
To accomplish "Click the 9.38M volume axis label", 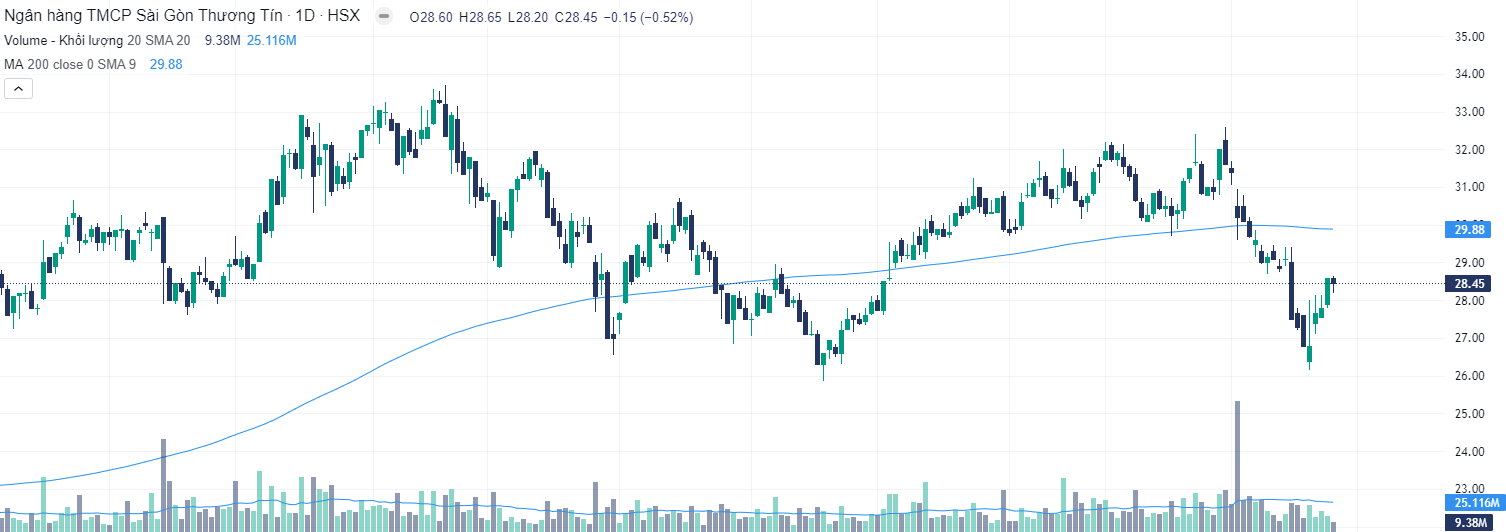I will point(1474,523).
